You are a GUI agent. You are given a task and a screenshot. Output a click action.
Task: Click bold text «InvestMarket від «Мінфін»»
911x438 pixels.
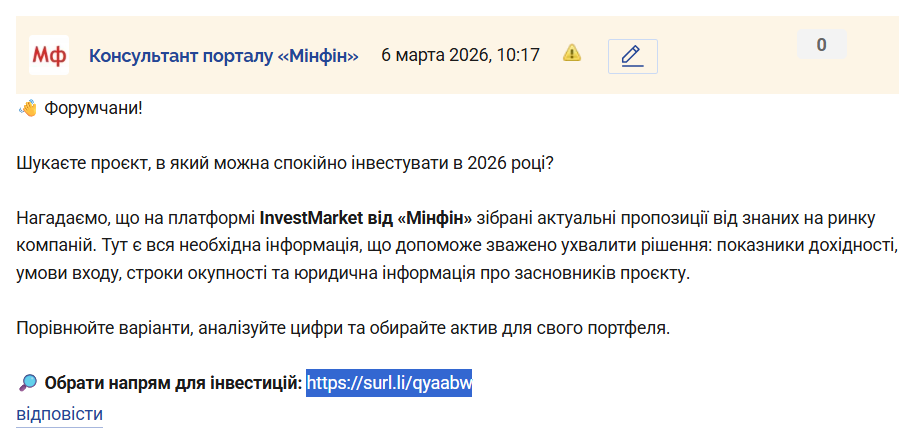pyautogui.click(x=366, y=217)
